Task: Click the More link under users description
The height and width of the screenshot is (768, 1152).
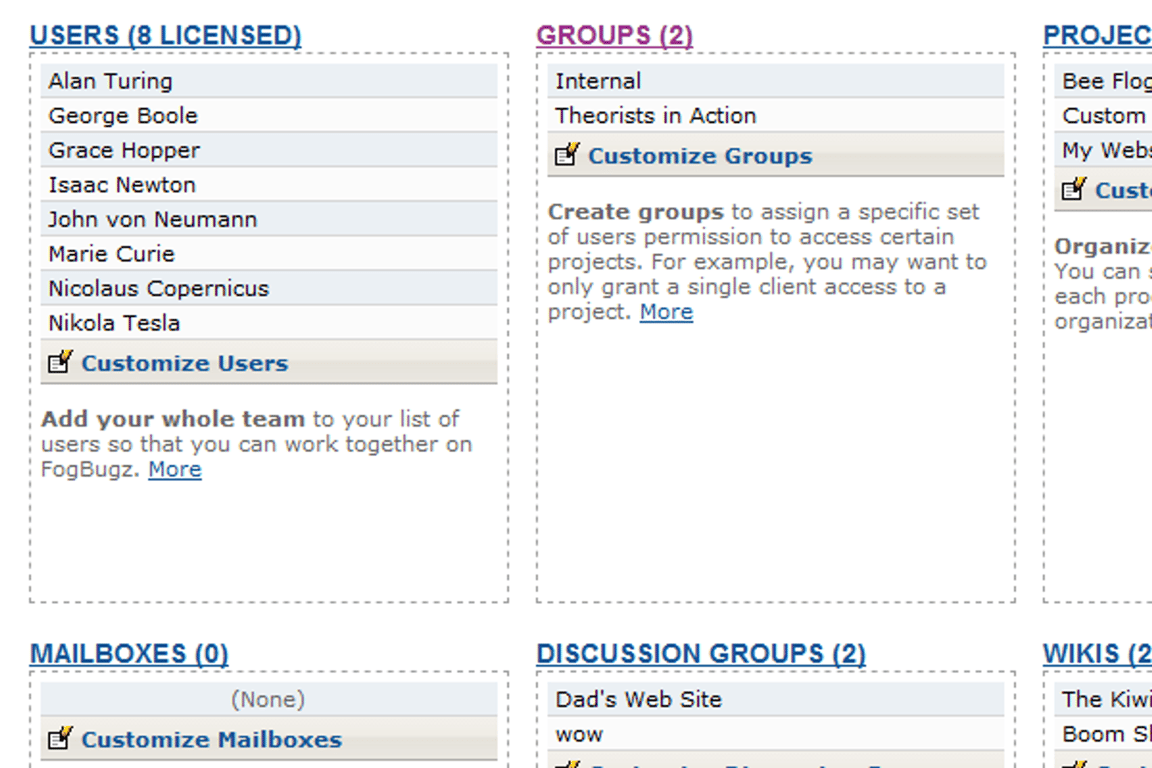Action: 175,469
